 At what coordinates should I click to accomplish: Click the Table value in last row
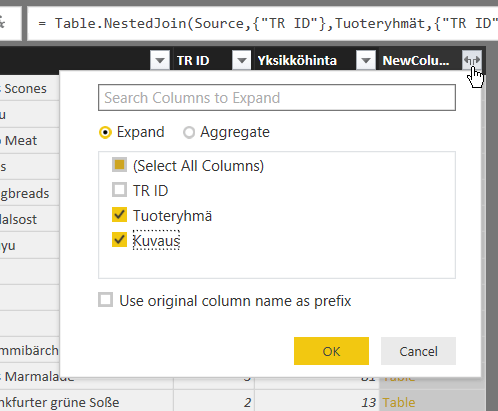(398, 403)
